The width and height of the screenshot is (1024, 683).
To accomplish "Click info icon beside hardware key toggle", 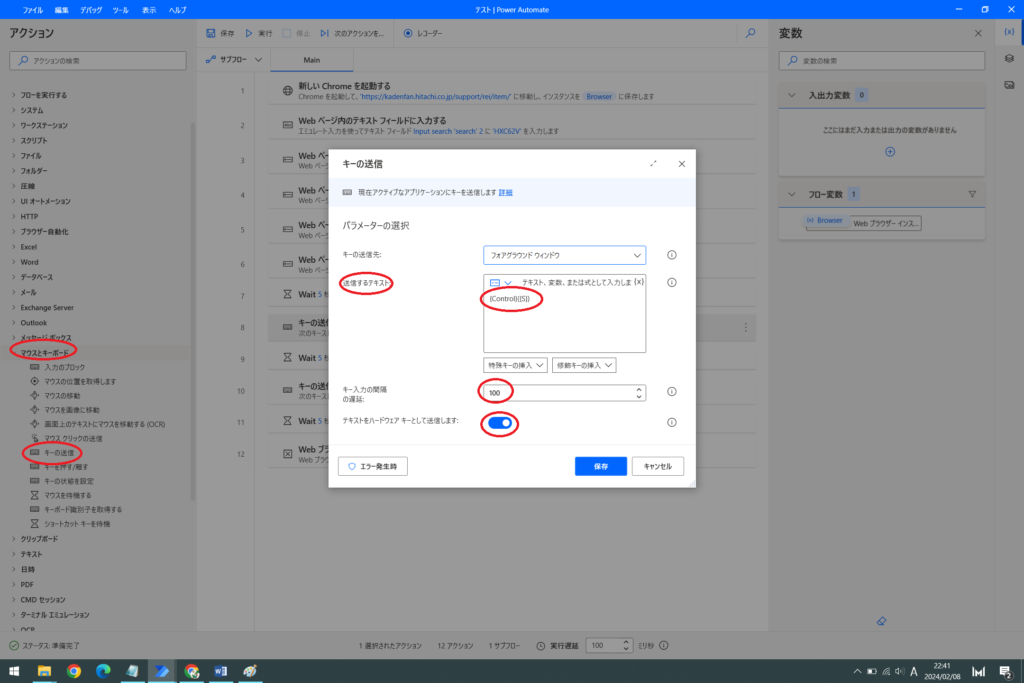I will tap(671, 422).
